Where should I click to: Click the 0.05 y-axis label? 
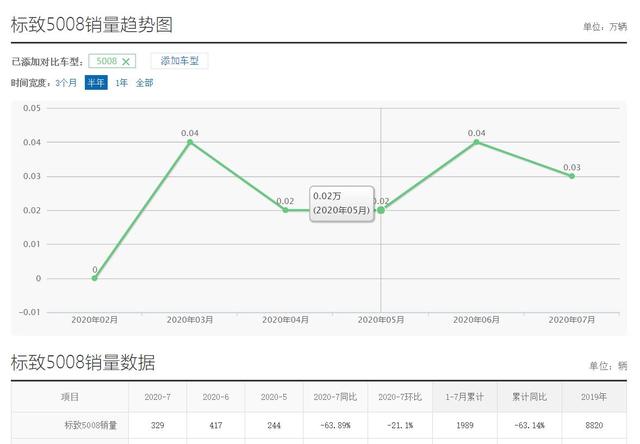(x=32, y=108)
